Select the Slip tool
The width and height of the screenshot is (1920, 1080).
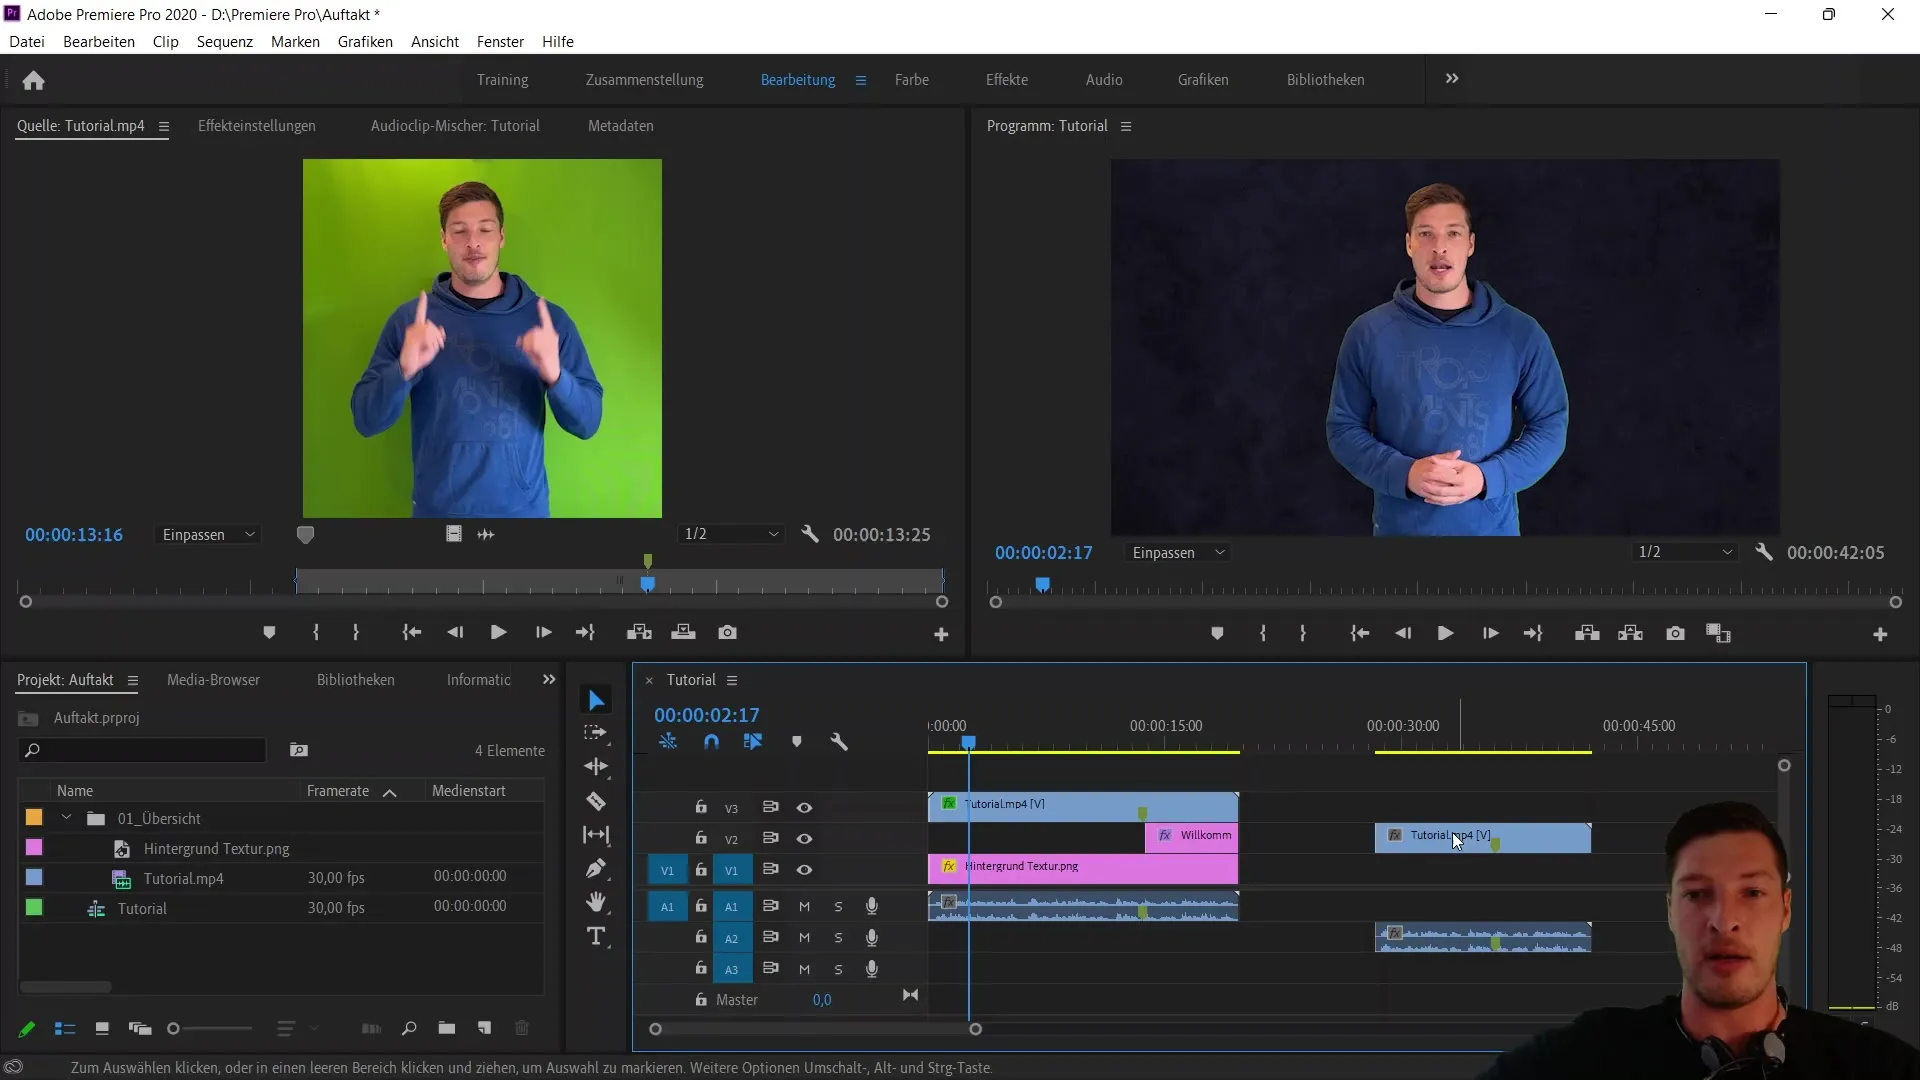(596, 835)
